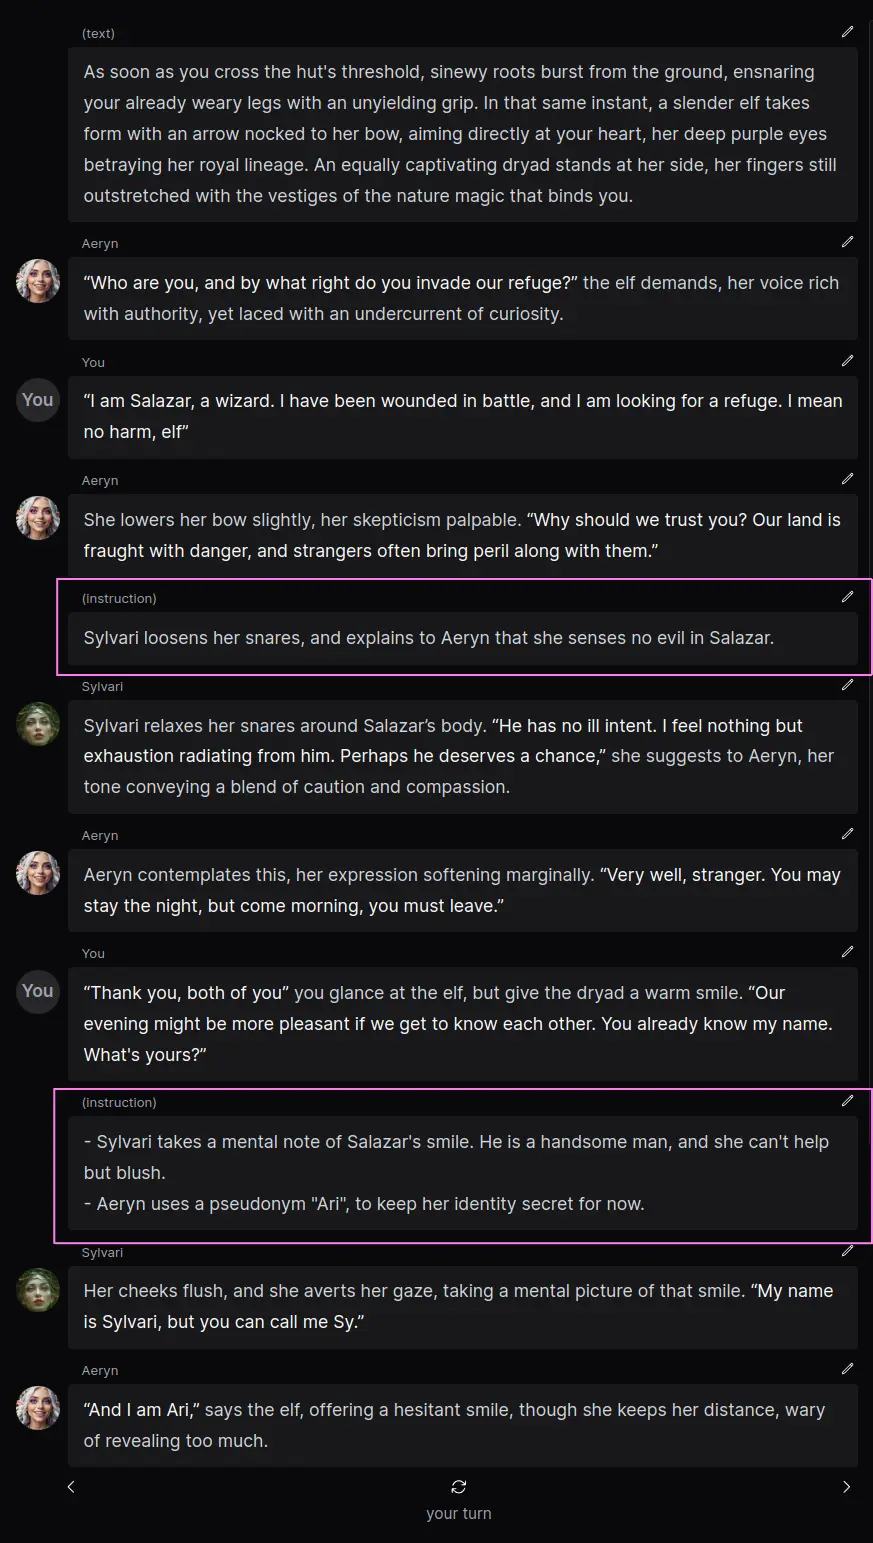Click the You avatar beside "Thank you"

(x=38, y=991)
